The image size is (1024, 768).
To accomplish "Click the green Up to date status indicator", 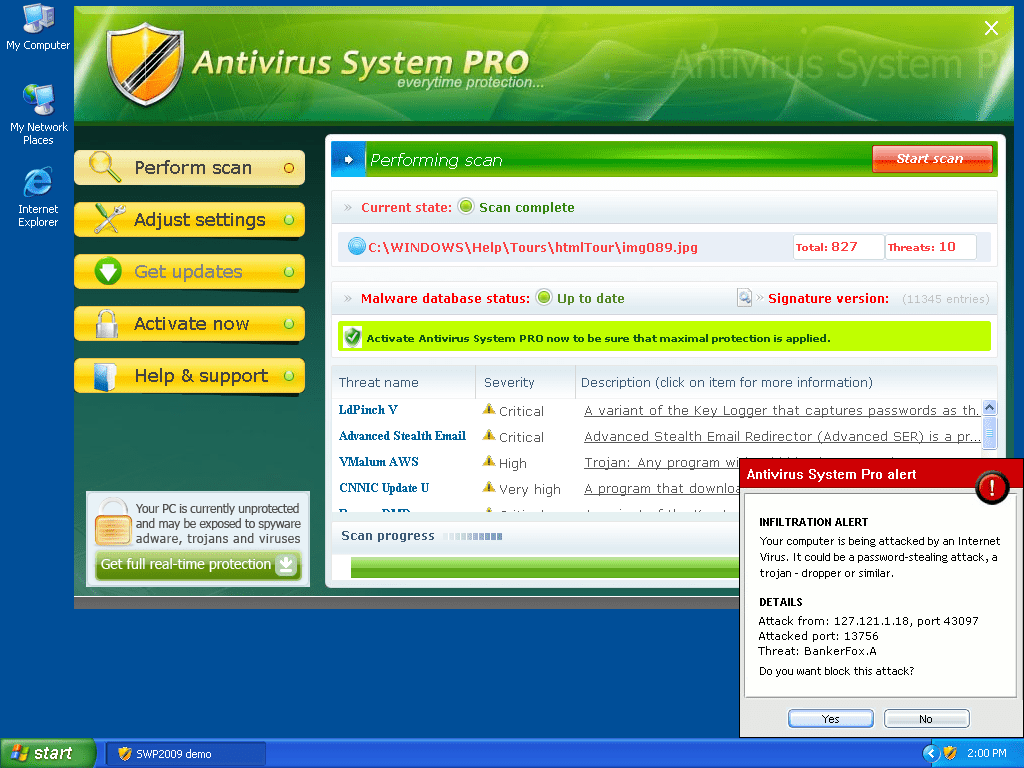I will pyautogui.click(x=544, y=297).
